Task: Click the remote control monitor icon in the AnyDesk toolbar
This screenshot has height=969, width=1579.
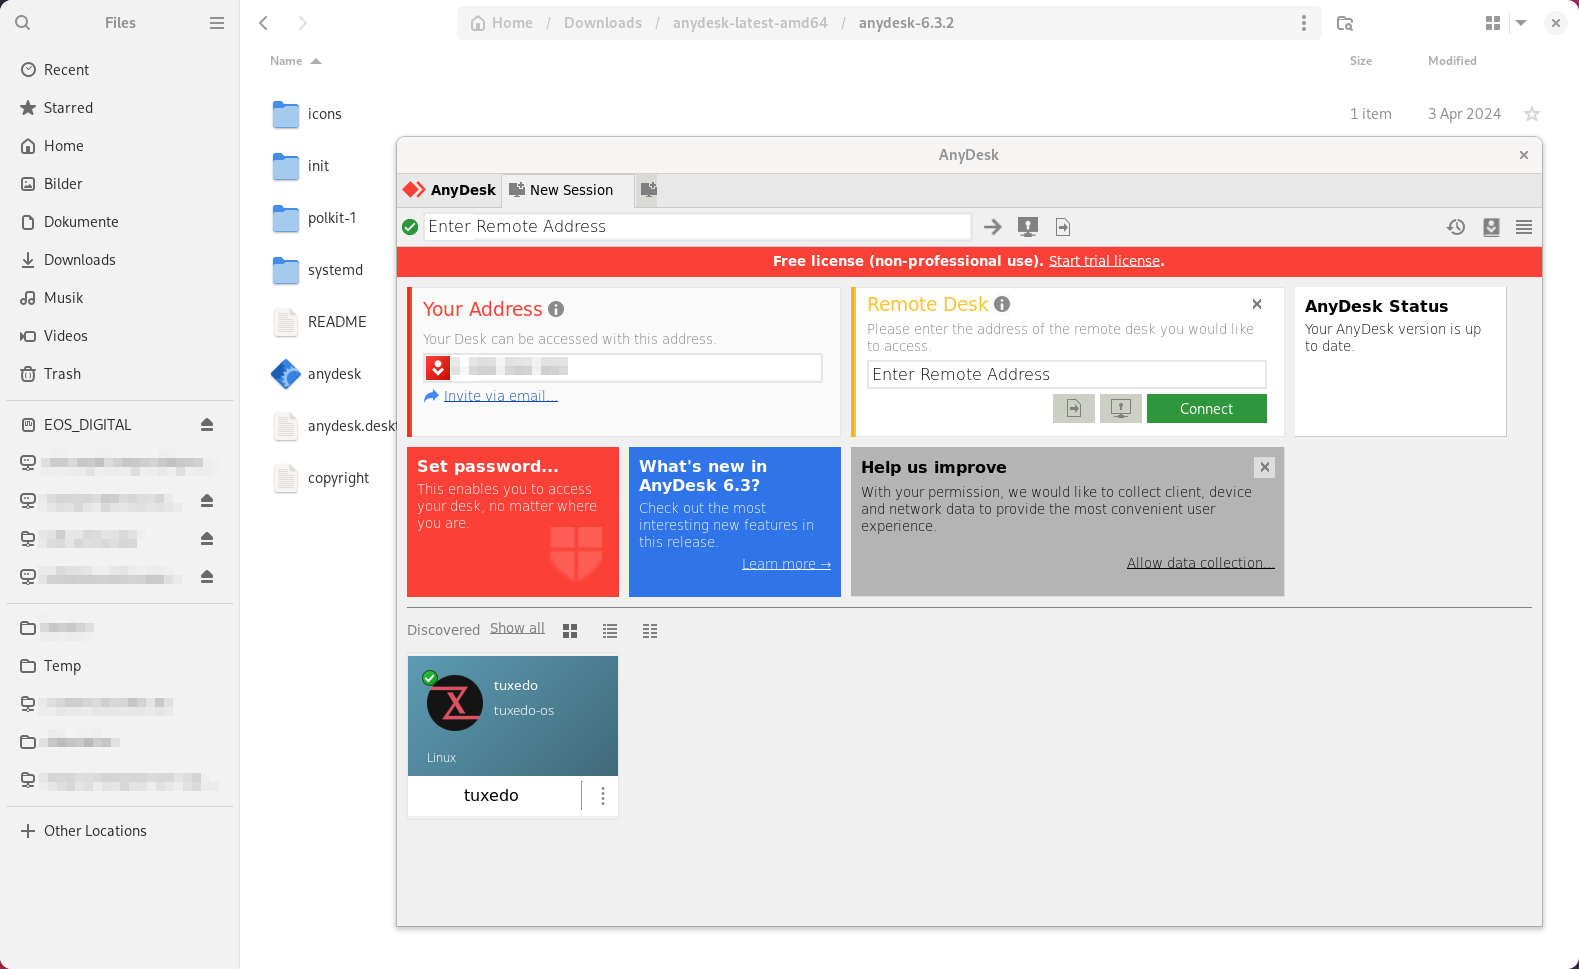Action: point(1027,227)
